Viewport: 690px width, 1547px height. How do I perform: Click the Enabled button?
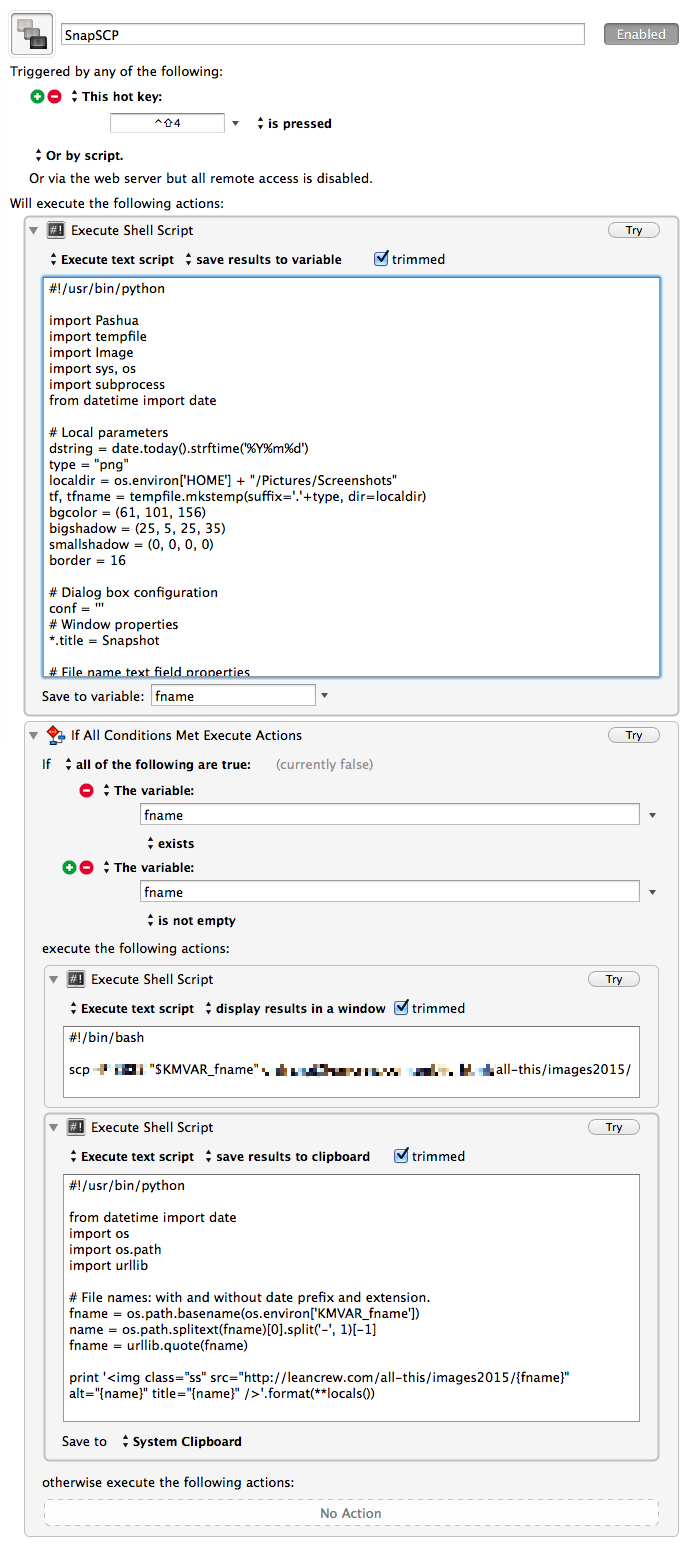pyautogui.click(x=640, y=34)
